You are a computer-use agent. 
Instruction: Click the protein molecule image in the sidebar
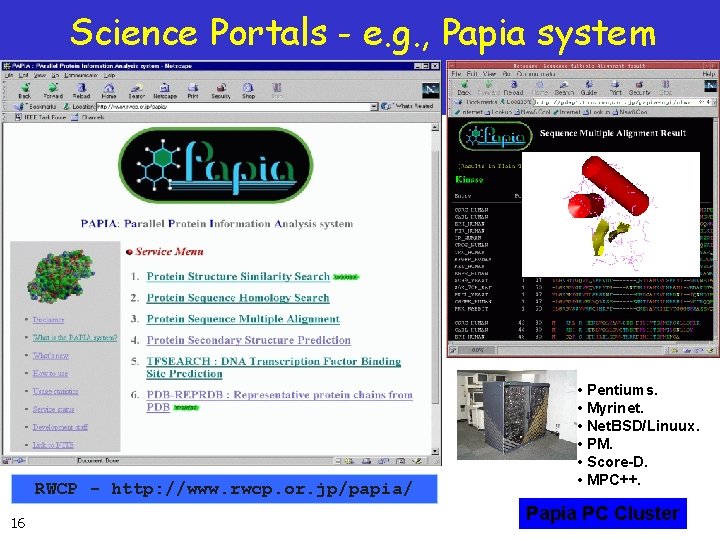(x=61, y=275)
